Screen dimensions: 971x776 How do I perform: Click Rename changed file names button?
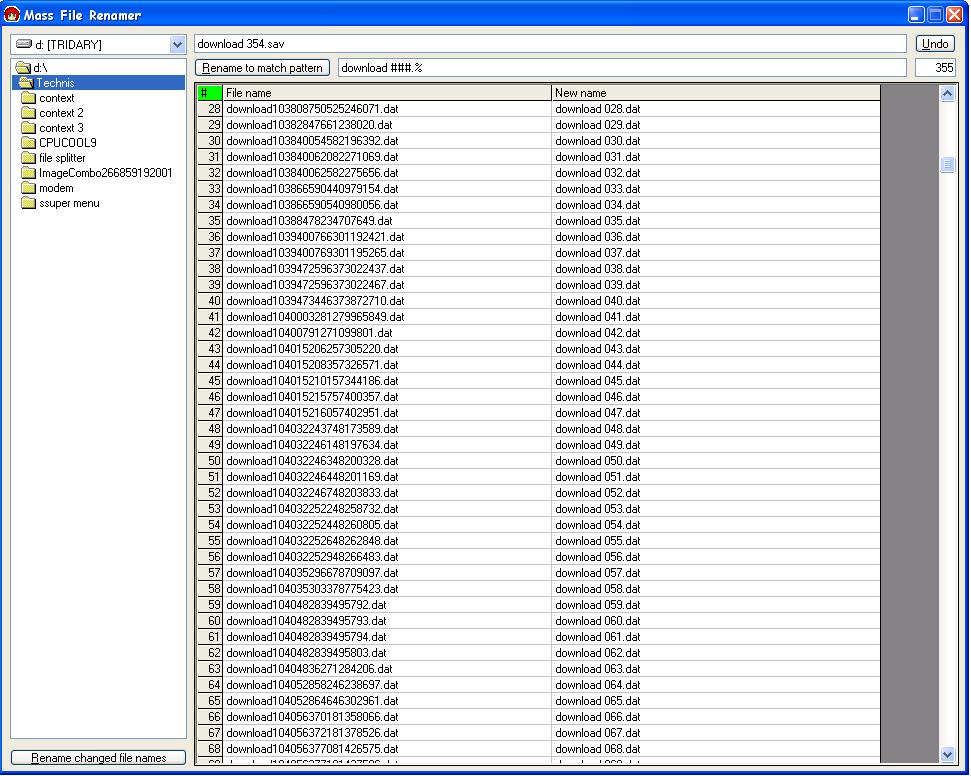click(x=99, y=758)
